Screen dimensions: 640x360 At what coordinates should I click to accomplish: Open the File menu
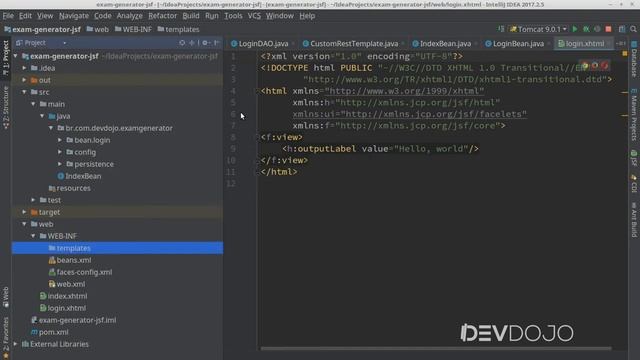[8, 16]
